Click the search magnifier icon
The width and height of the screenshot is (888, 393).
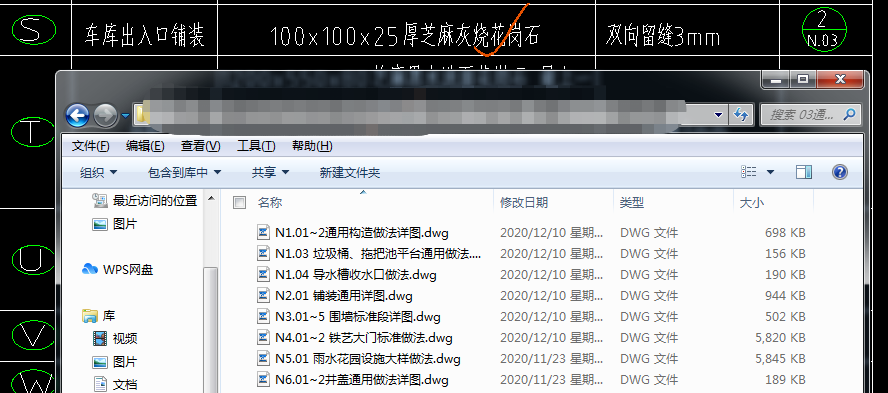click(x=849, y=114)
